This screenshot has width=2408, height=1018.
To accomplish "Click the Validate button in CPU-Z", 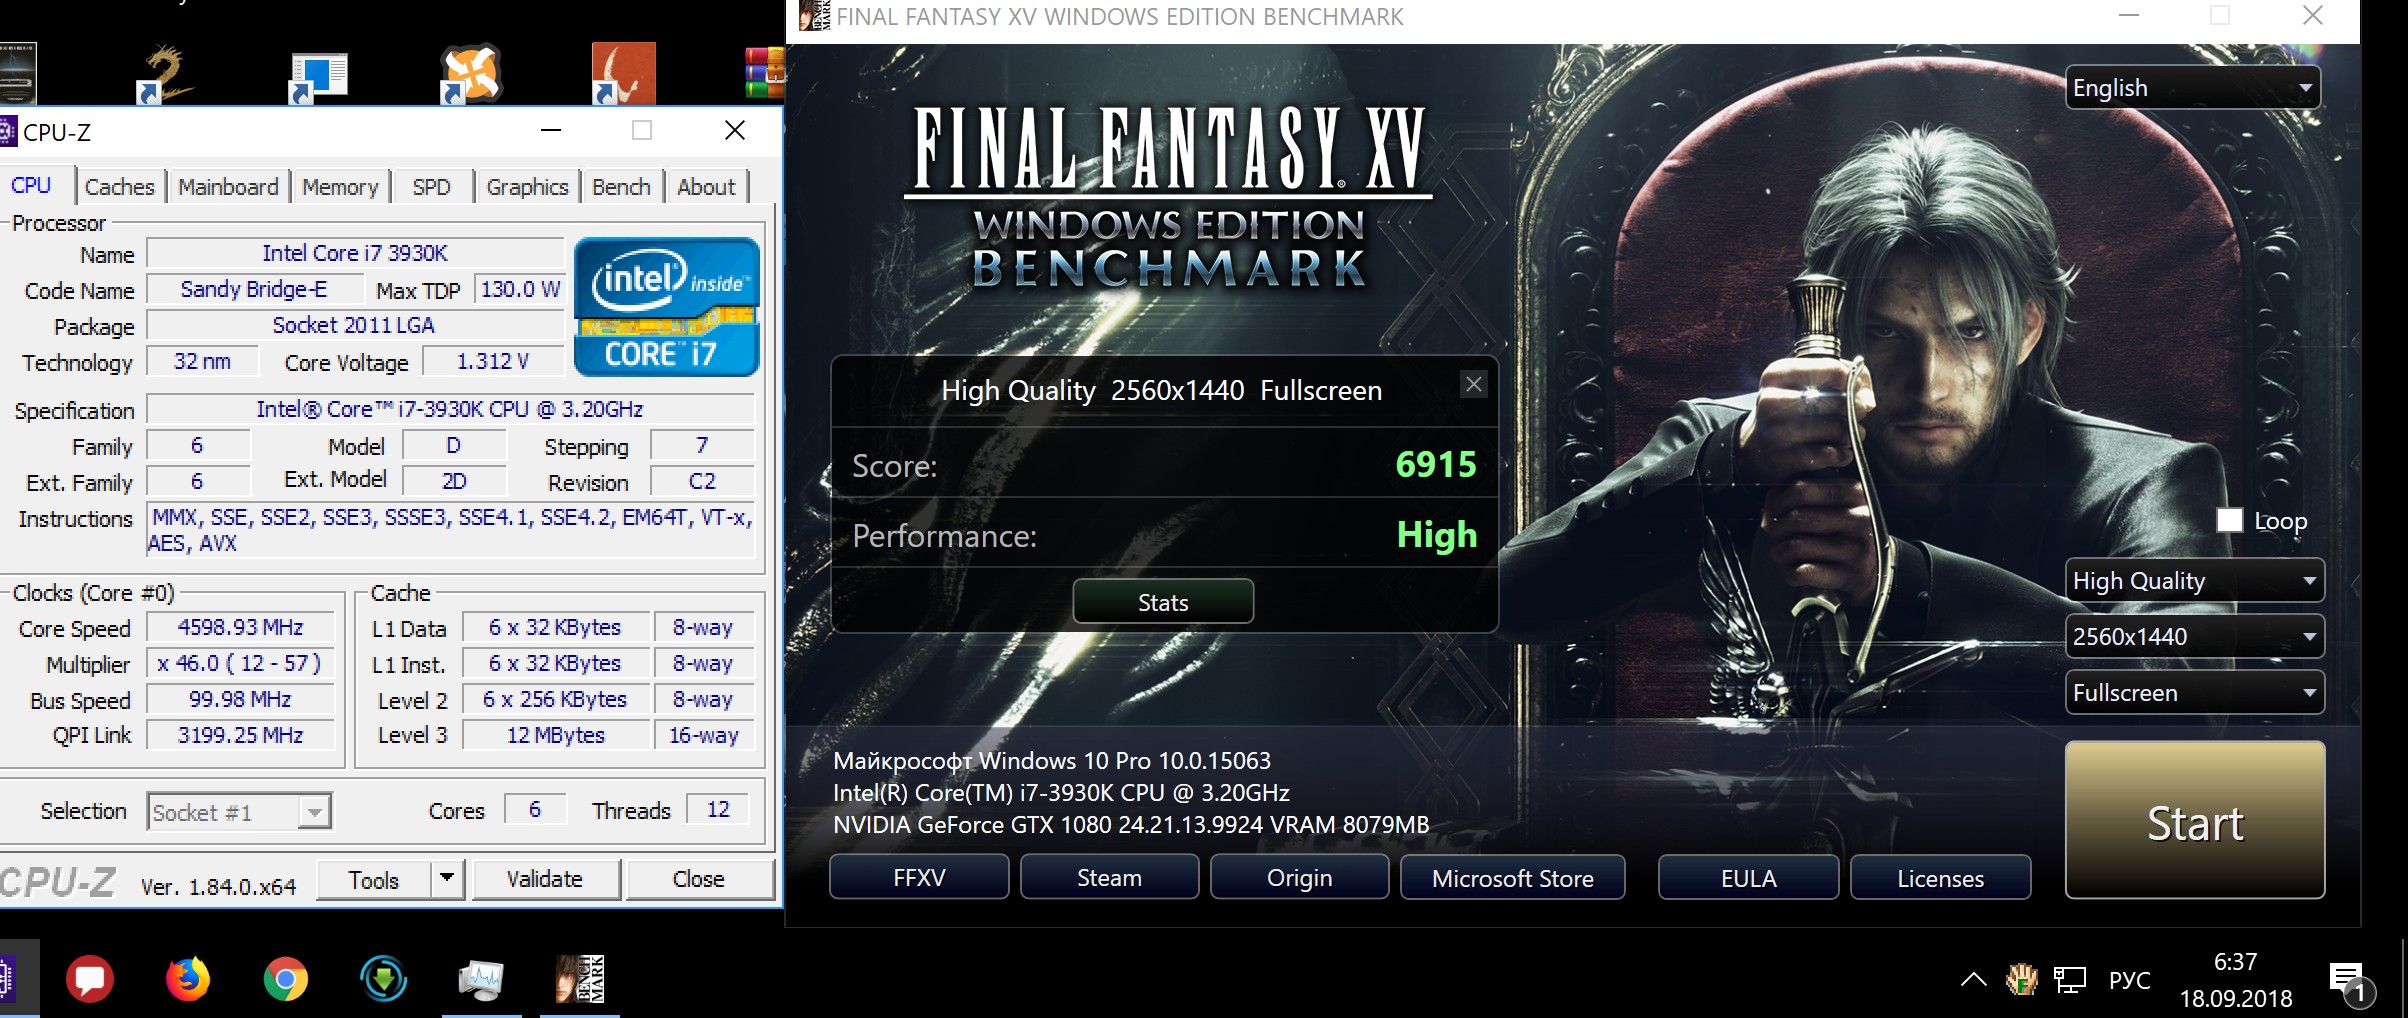I will 545,879.
